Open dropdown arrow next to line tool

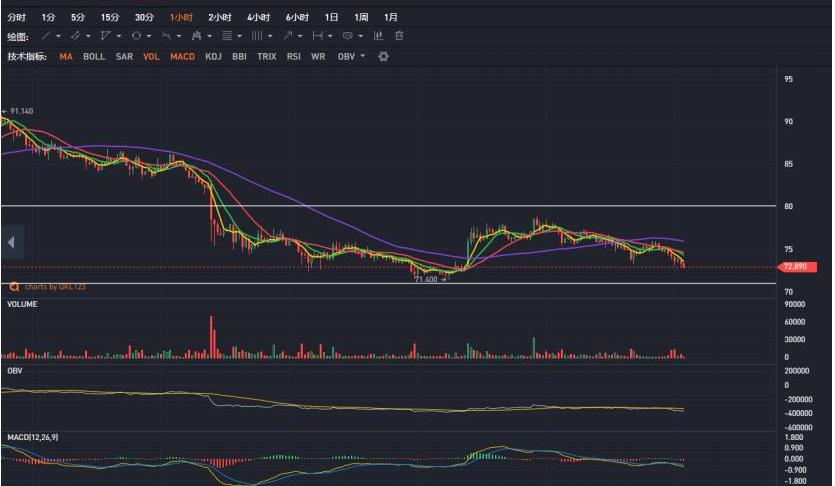click(x=58, y=36)
